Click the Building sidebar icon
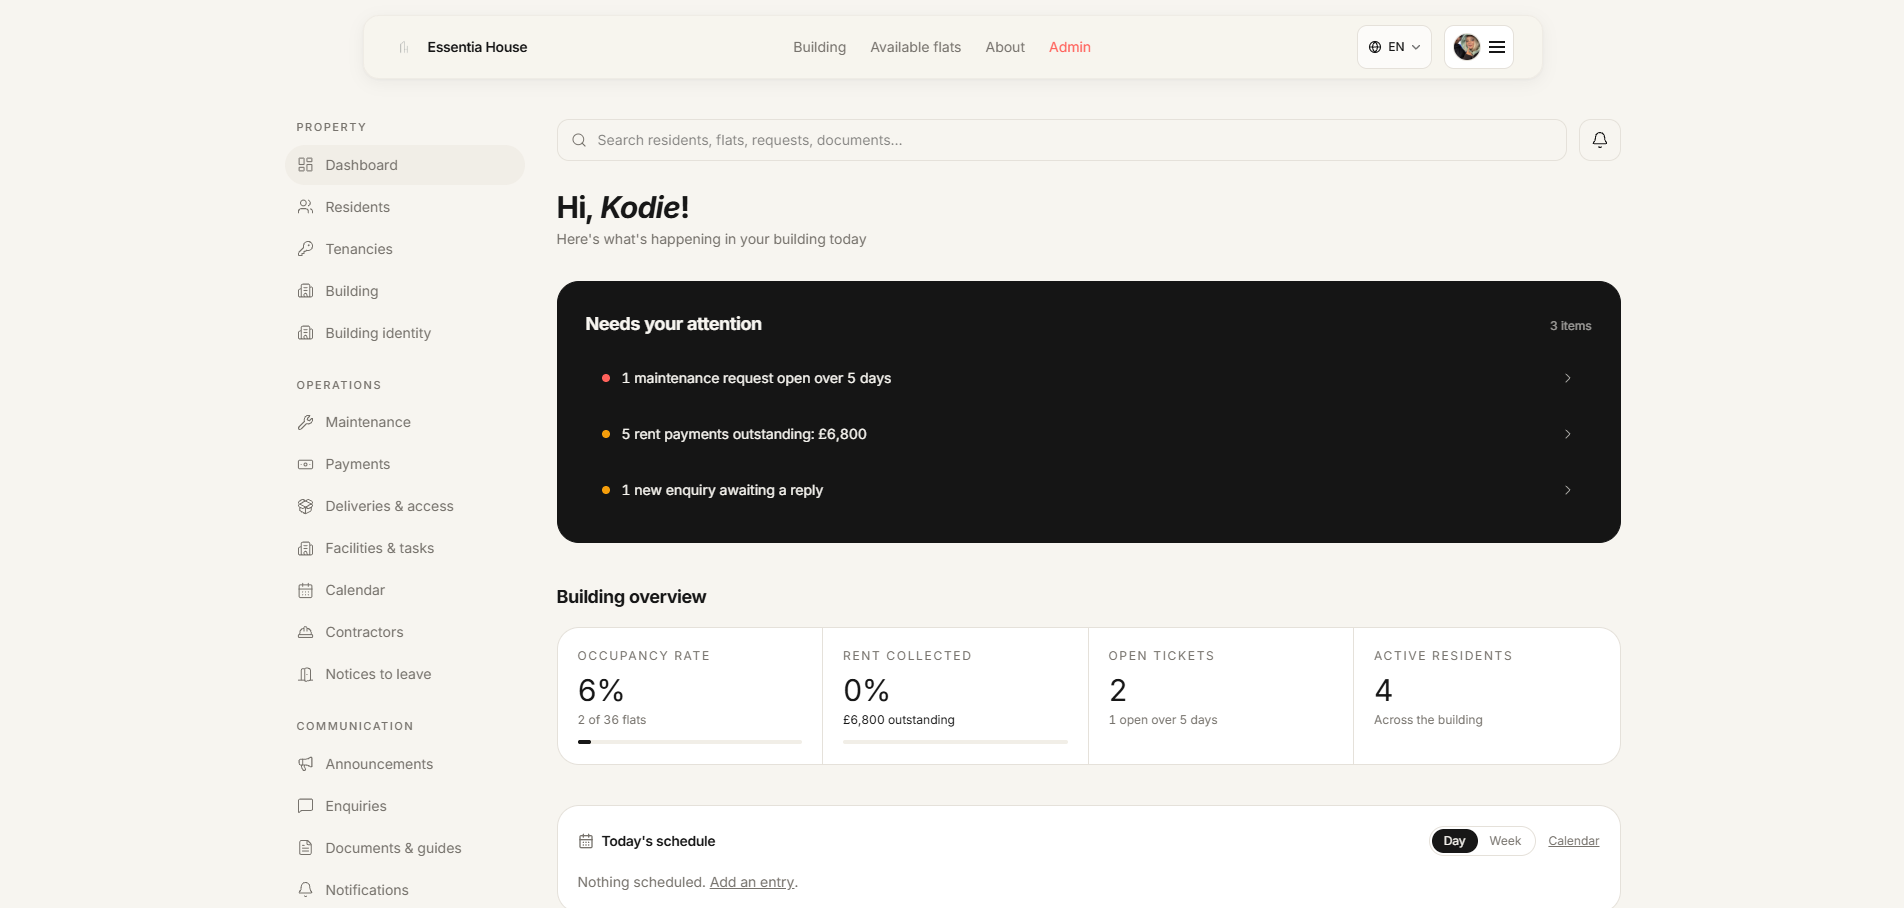The width and height of the screenshot is (1904, 908). 306,291
